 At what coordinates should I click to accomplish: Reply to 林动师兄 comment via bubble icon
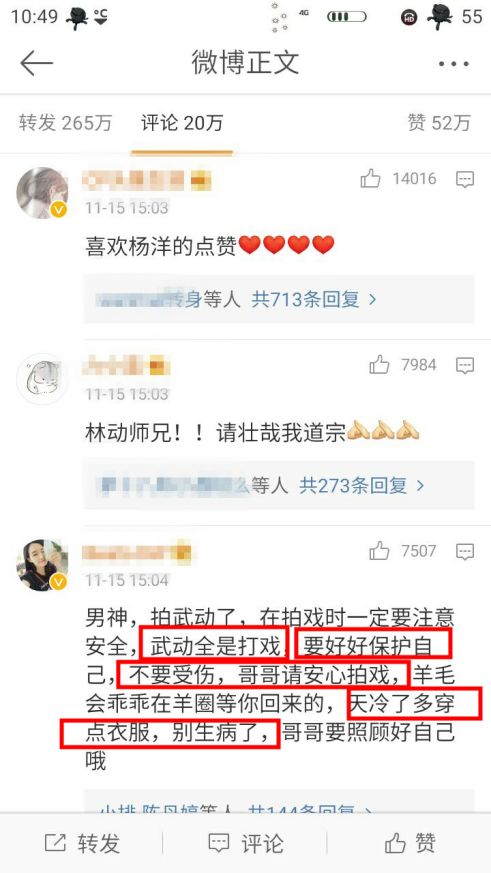[x=465, y=365]
